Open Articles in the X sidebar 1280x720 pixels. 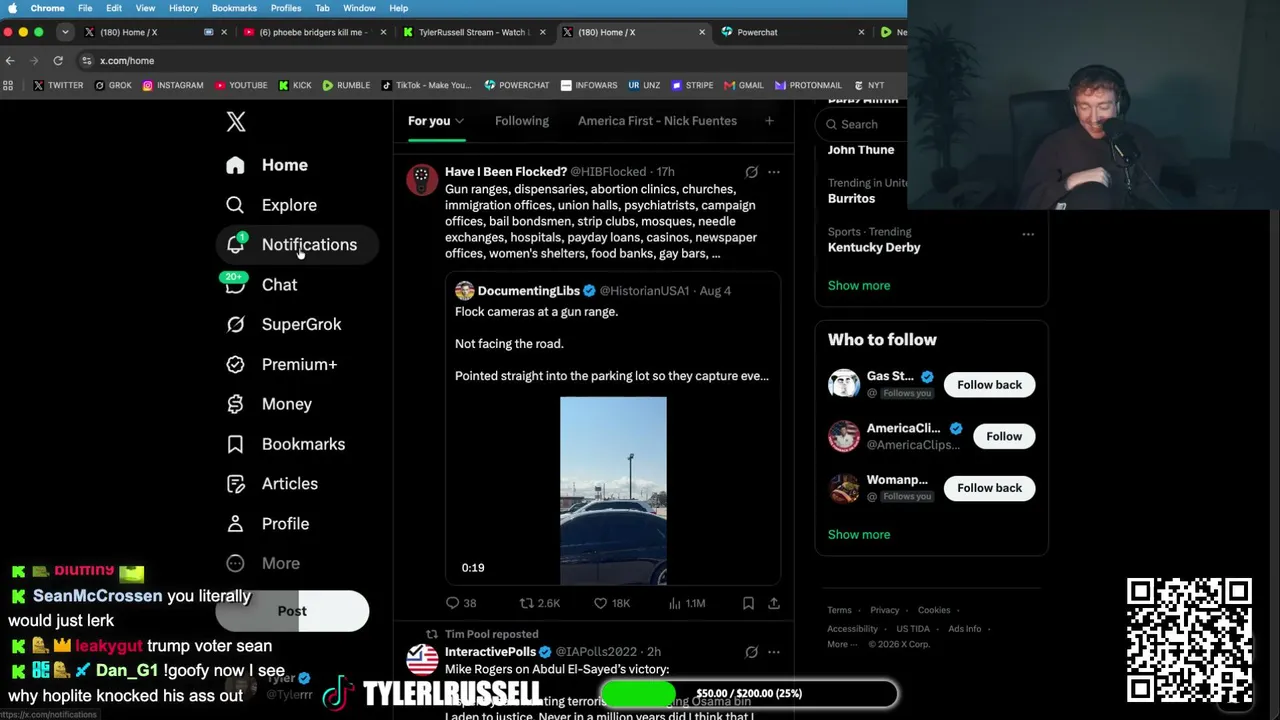(272, 484)
